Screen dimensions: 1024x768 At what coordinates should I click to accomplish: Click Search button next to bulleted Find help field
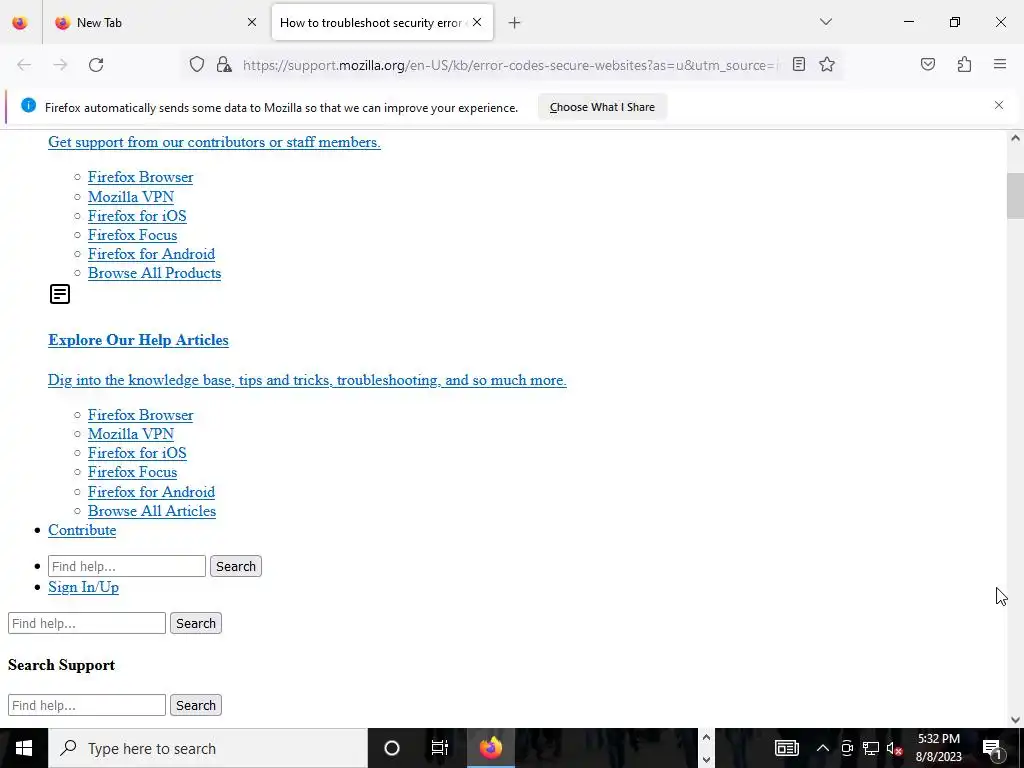pos(236,566)
